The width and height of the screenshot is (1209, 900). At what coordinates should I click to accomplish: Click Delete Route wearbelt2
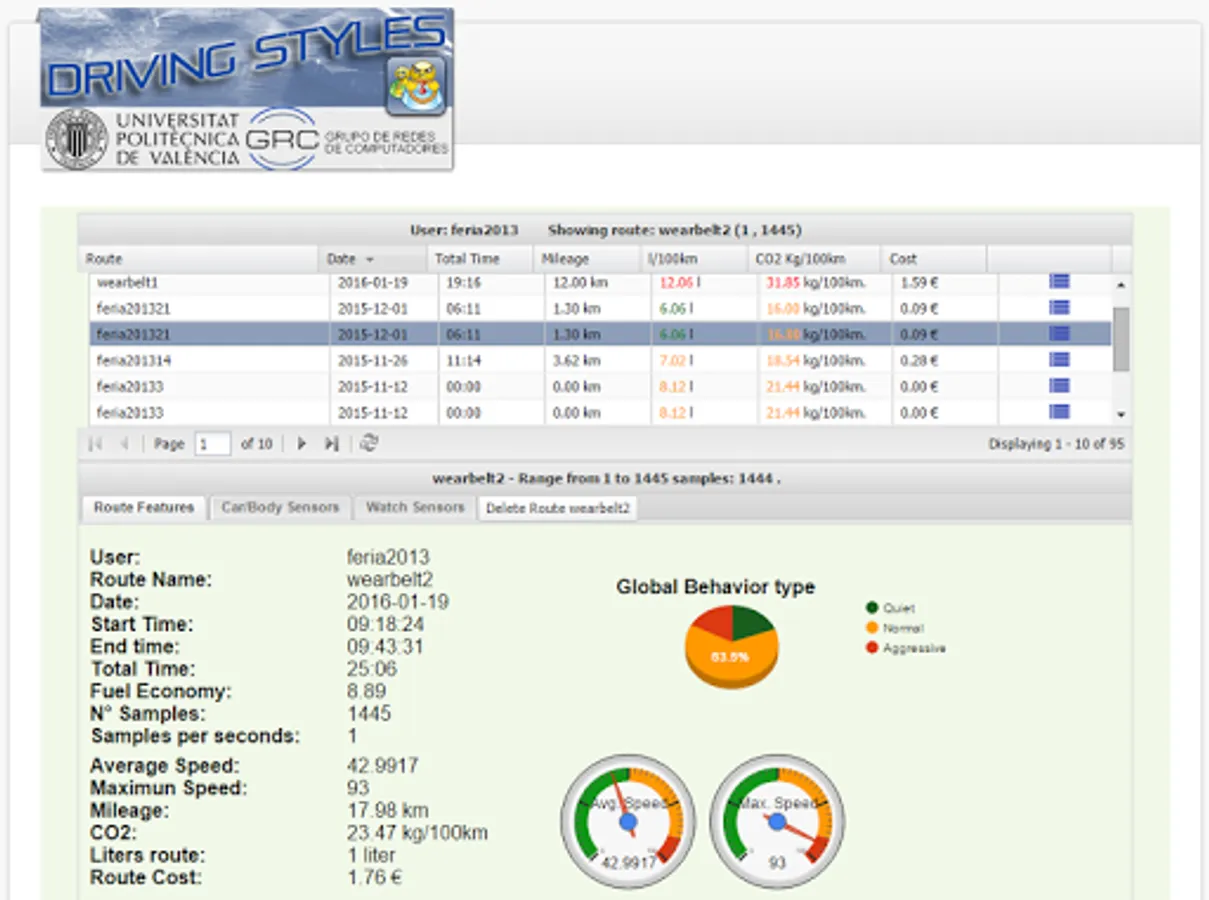coord(556,508)
